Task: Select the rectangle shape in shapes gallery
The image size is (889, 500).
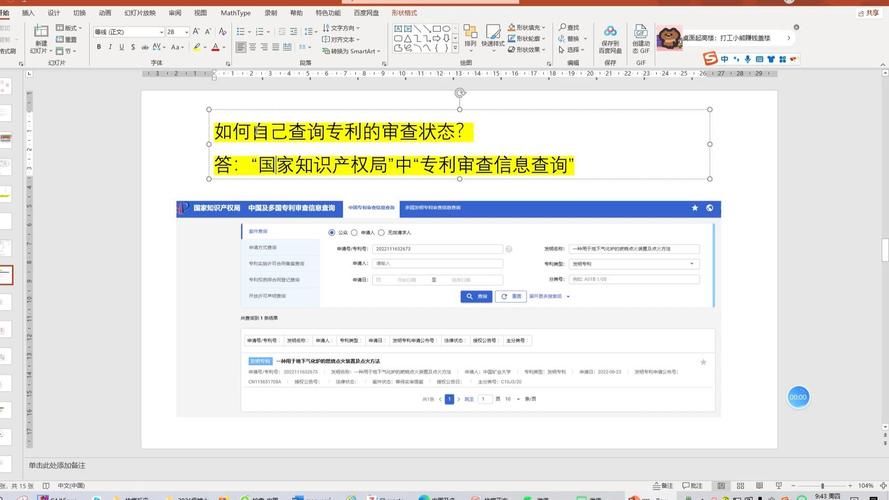Action: [437, 28]
